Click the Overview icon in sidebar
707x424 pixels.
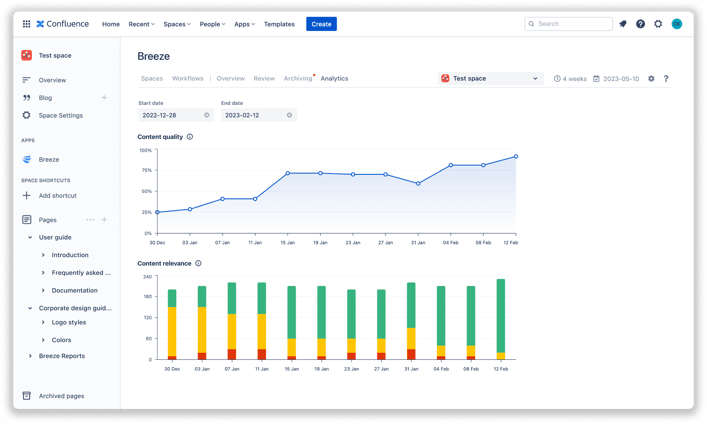(x=26, y=80)
